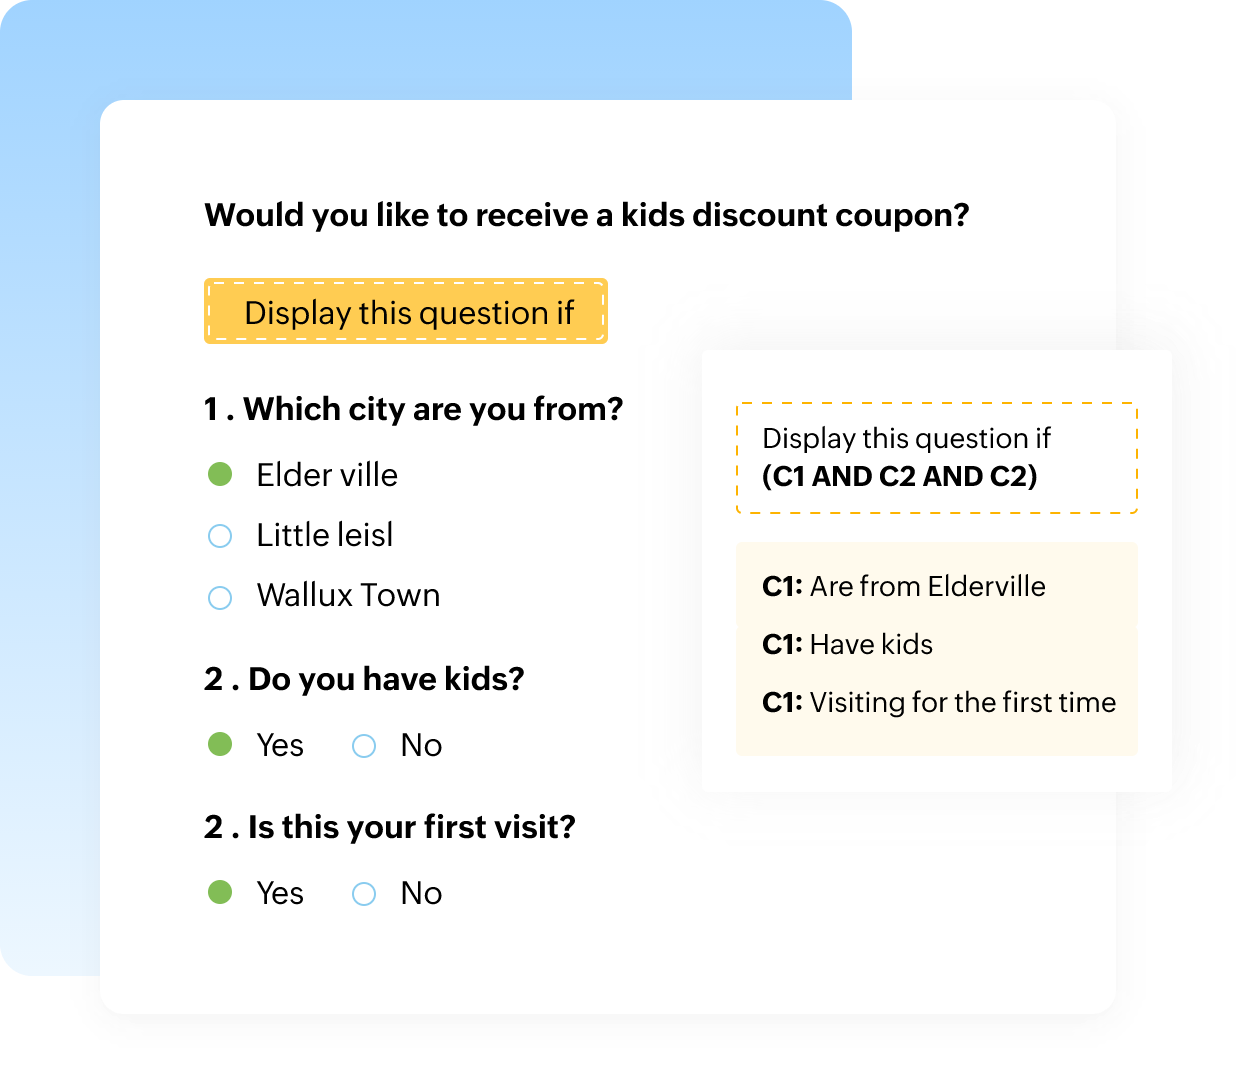The image size is (1253, 1068).
Task: Click the green filled radio next to Elder ville
Action: (219, 475)
